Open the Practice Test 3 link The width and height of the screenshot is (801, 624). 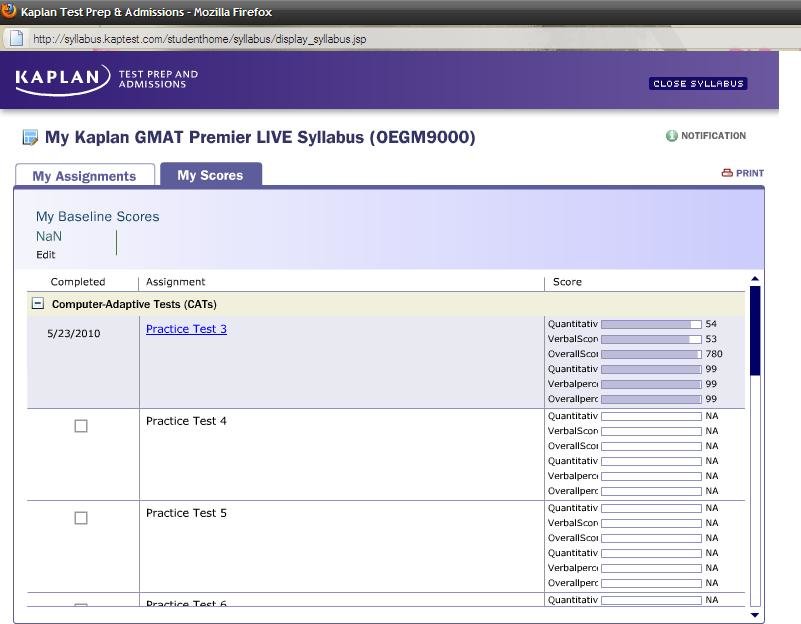186,329
